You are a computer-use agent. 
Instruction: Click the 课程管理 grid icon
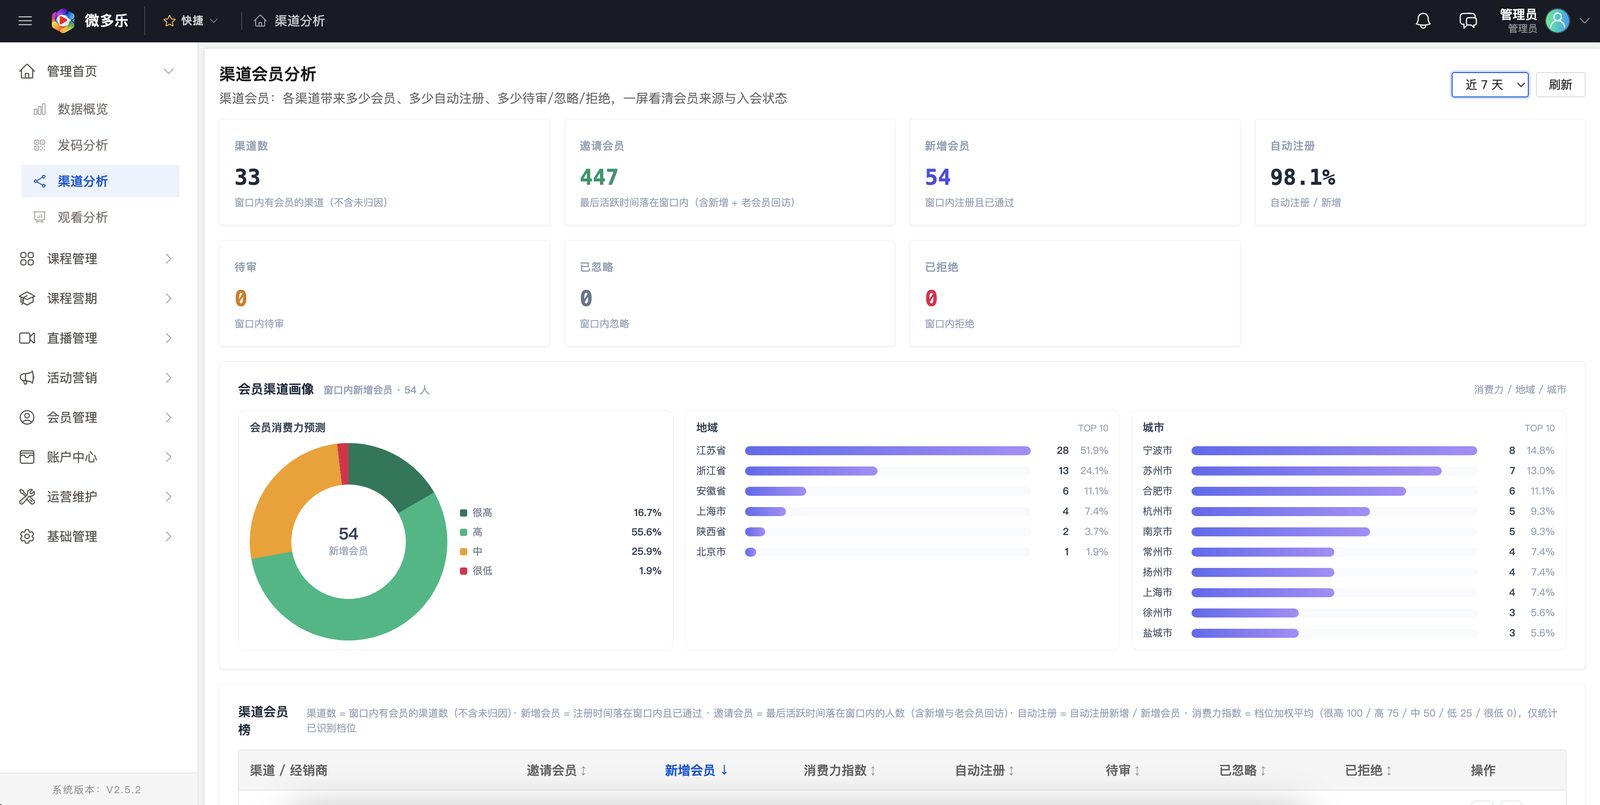pos(27,258)
